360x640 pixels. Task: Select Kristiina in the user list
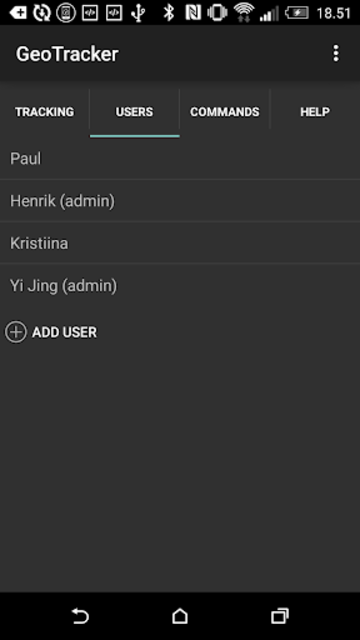pyautogui.click(x=180, y=243)
